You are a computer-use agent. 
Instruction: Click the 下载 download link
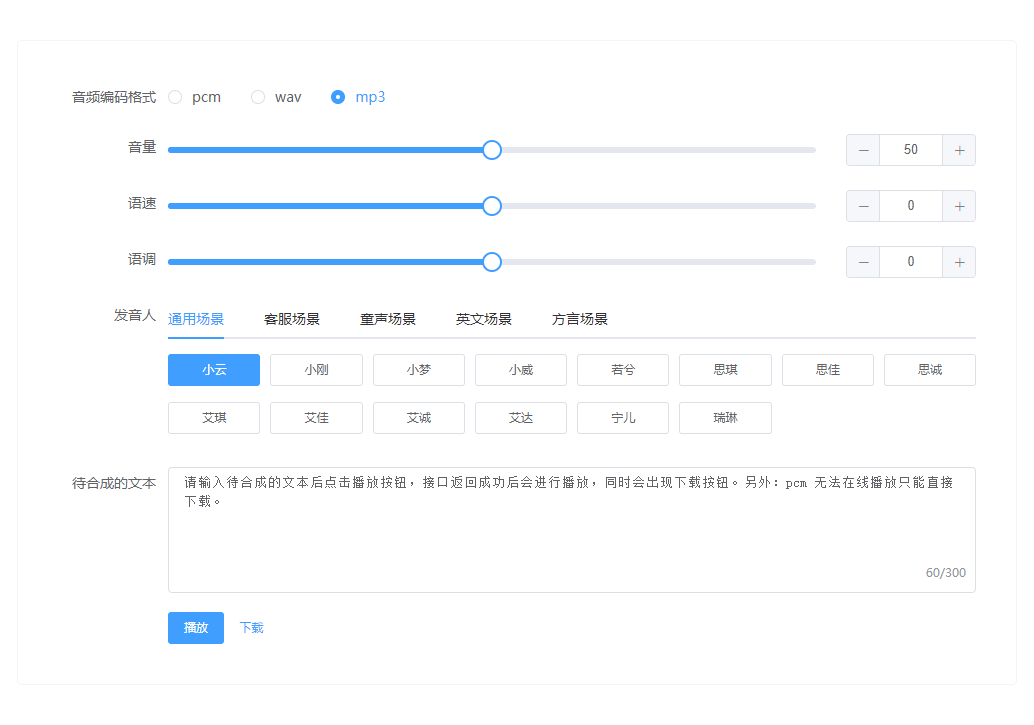[x=251, y=628]
